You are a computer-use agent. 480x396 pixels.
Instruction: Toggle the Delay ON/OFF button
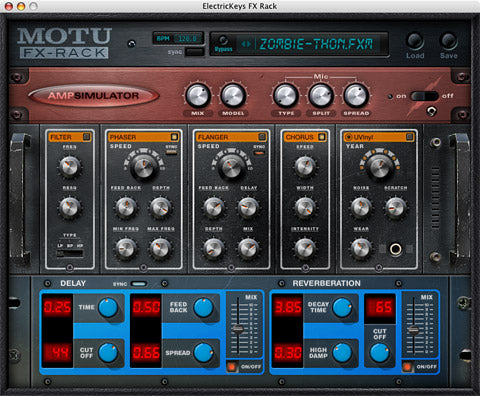tap(231, 367)
